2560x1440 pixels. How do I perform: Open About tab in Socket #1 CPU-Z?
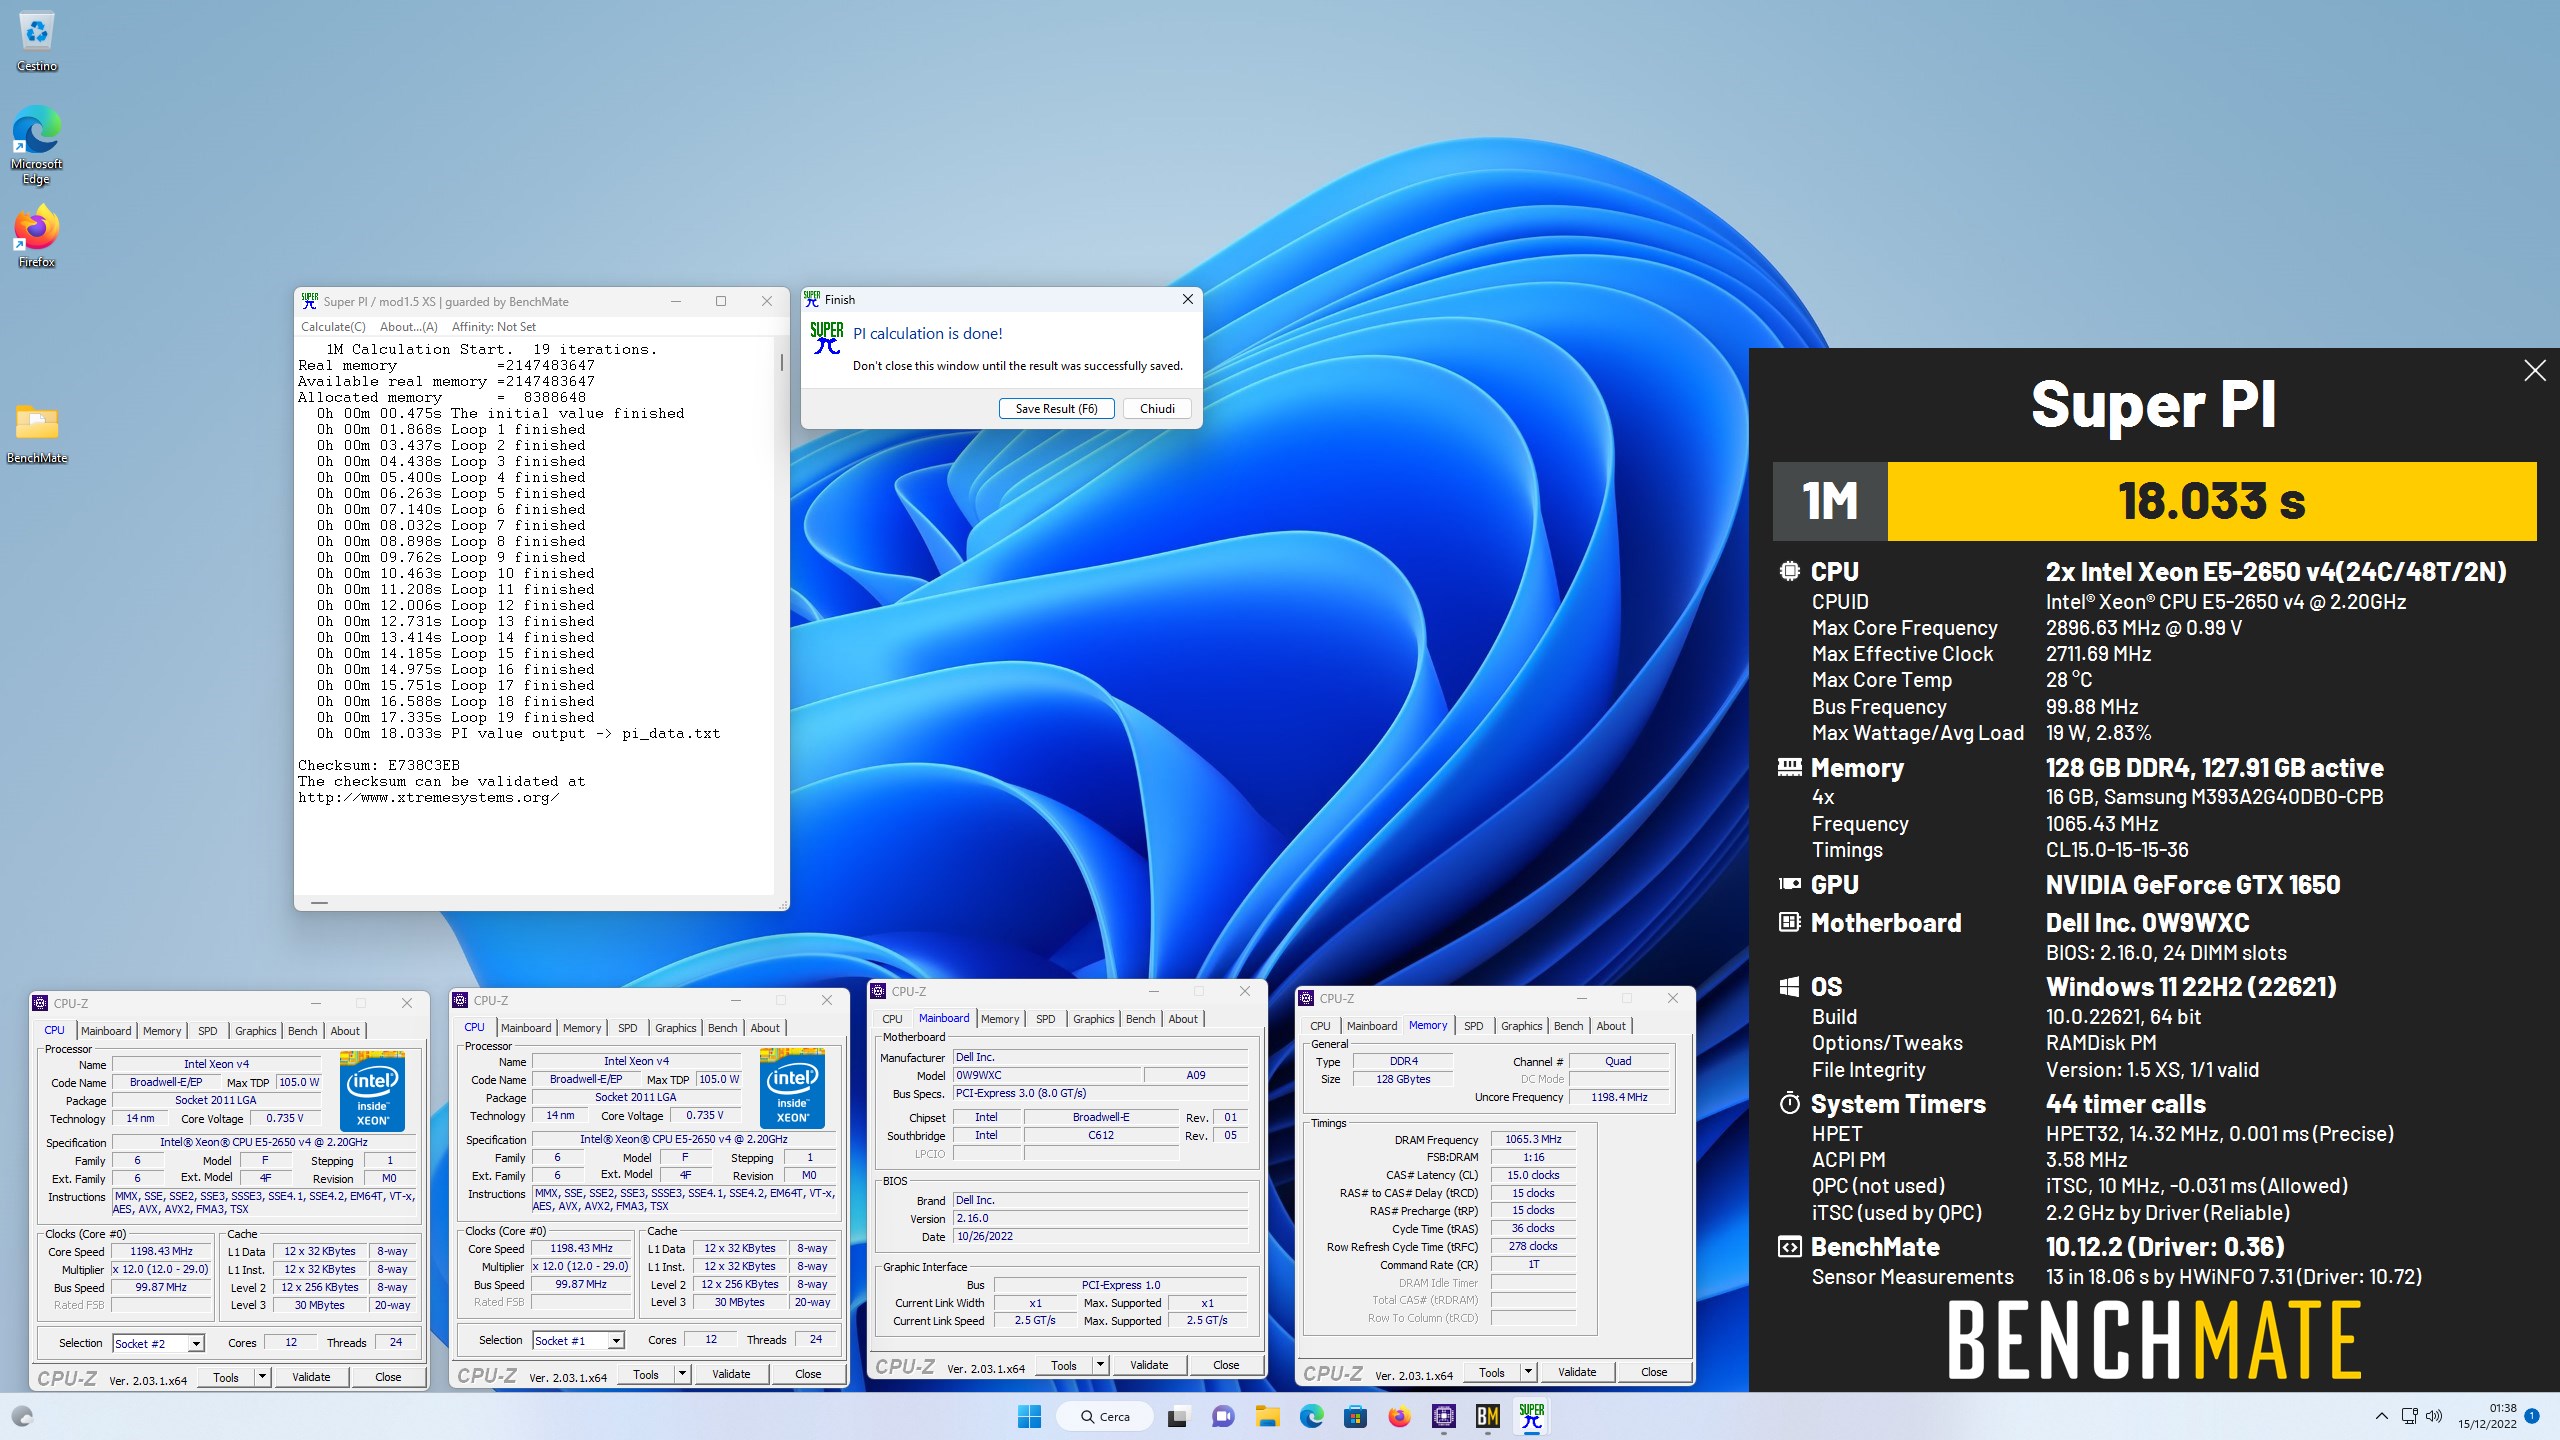point(765,1028)
